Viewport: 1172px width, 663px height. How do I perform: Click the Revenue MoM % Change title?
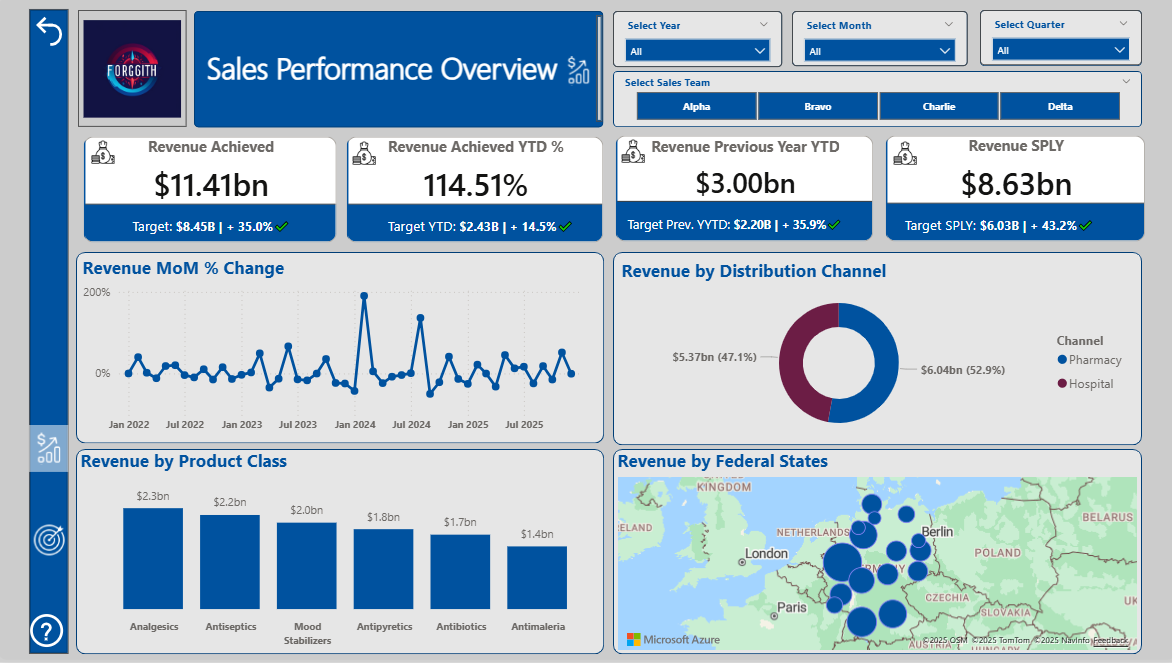click(x=183, y=268)
